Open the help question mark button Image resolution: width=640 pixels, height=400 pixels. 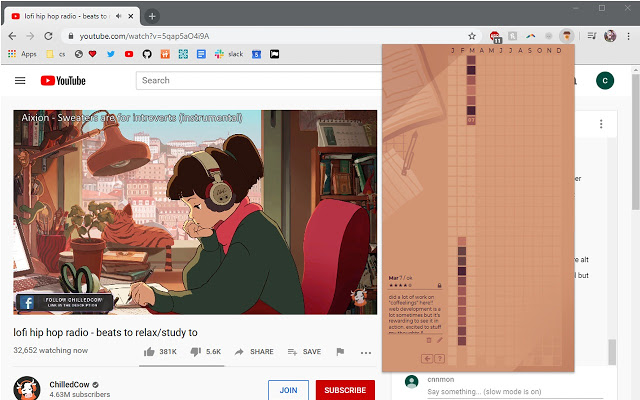pos(440,359)
